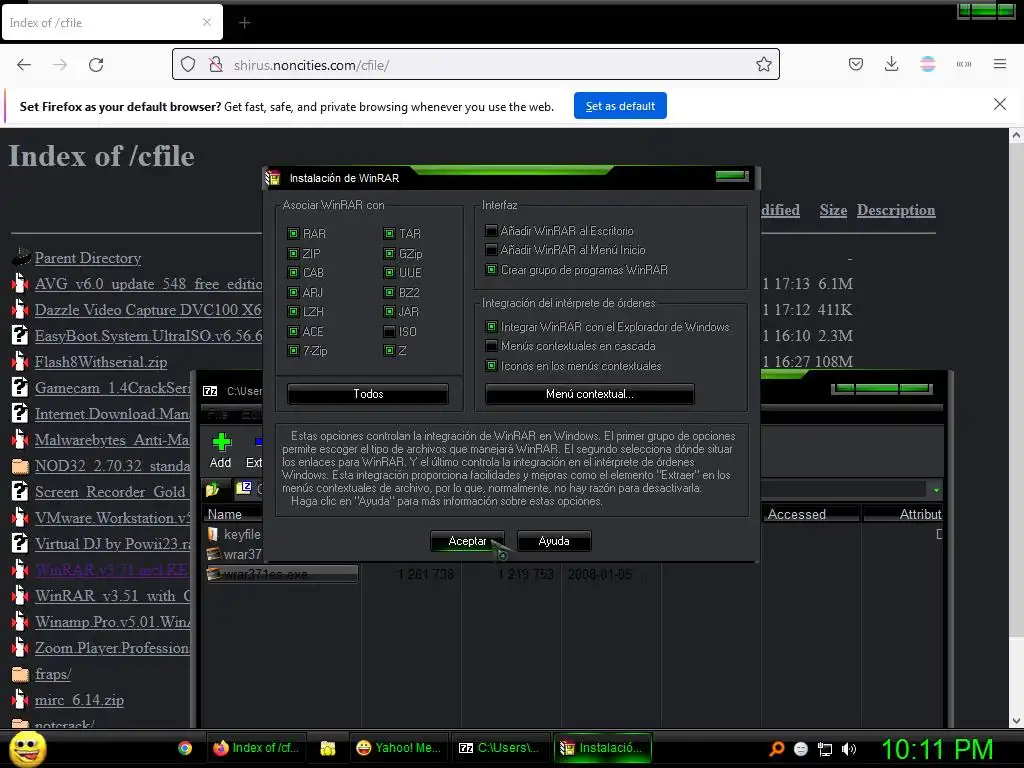Toggle Crear grupo de programas WinRAR
This screenshot has height=768, width=1024.
point(491,269)
